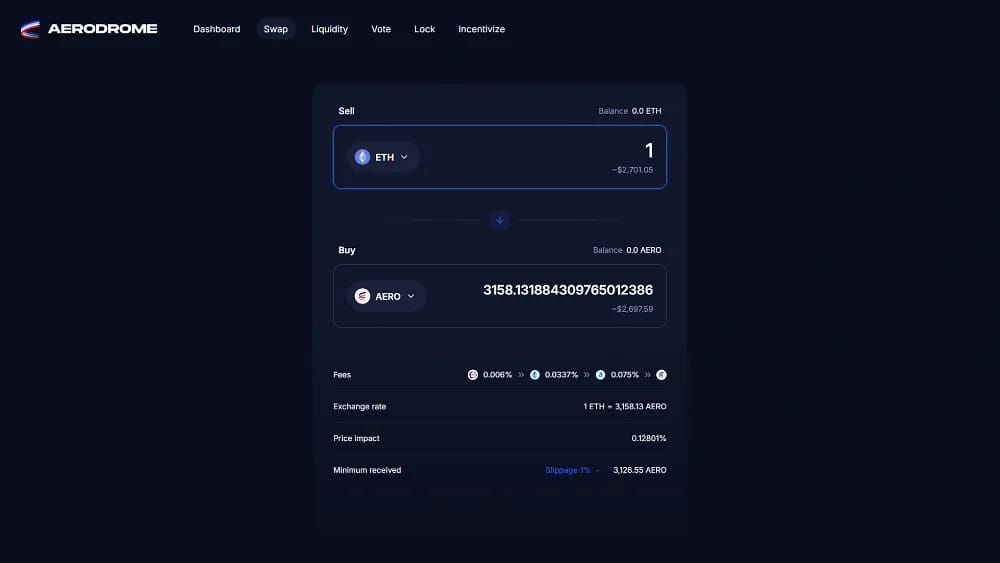
Task: Click the minimum received 3,126.55 AERO
Action: click(x=640, y=471)
